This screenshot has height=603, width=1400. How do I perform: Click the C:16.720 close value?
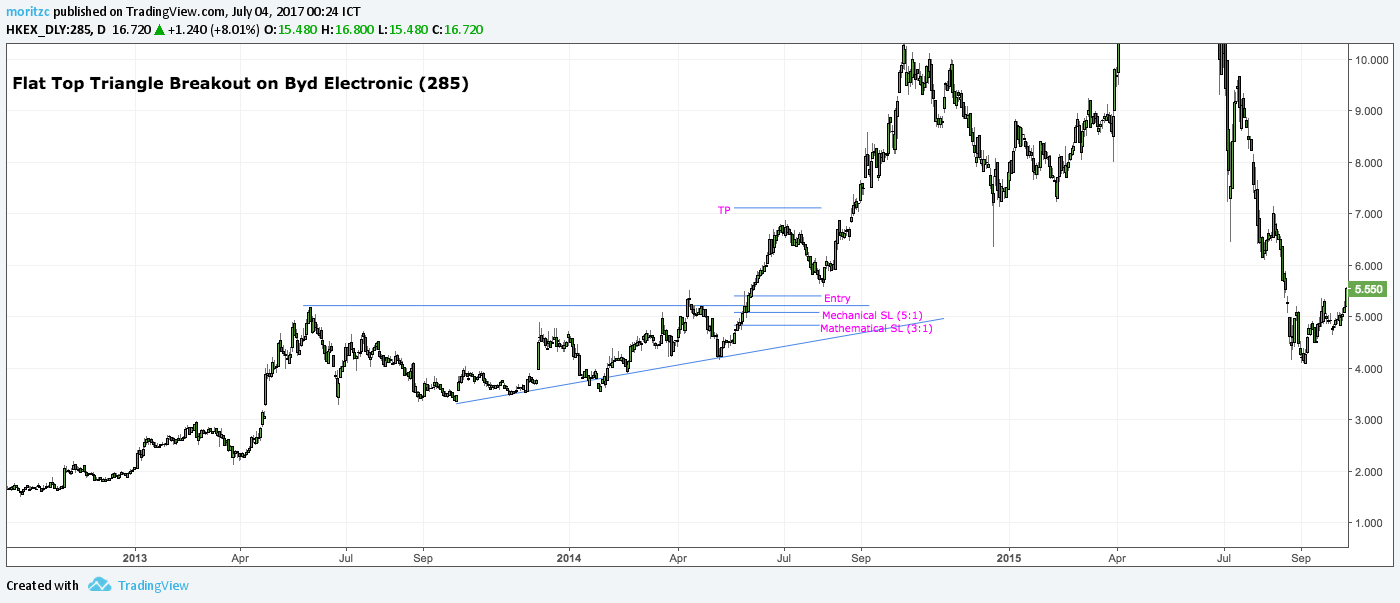coord(458,30)
